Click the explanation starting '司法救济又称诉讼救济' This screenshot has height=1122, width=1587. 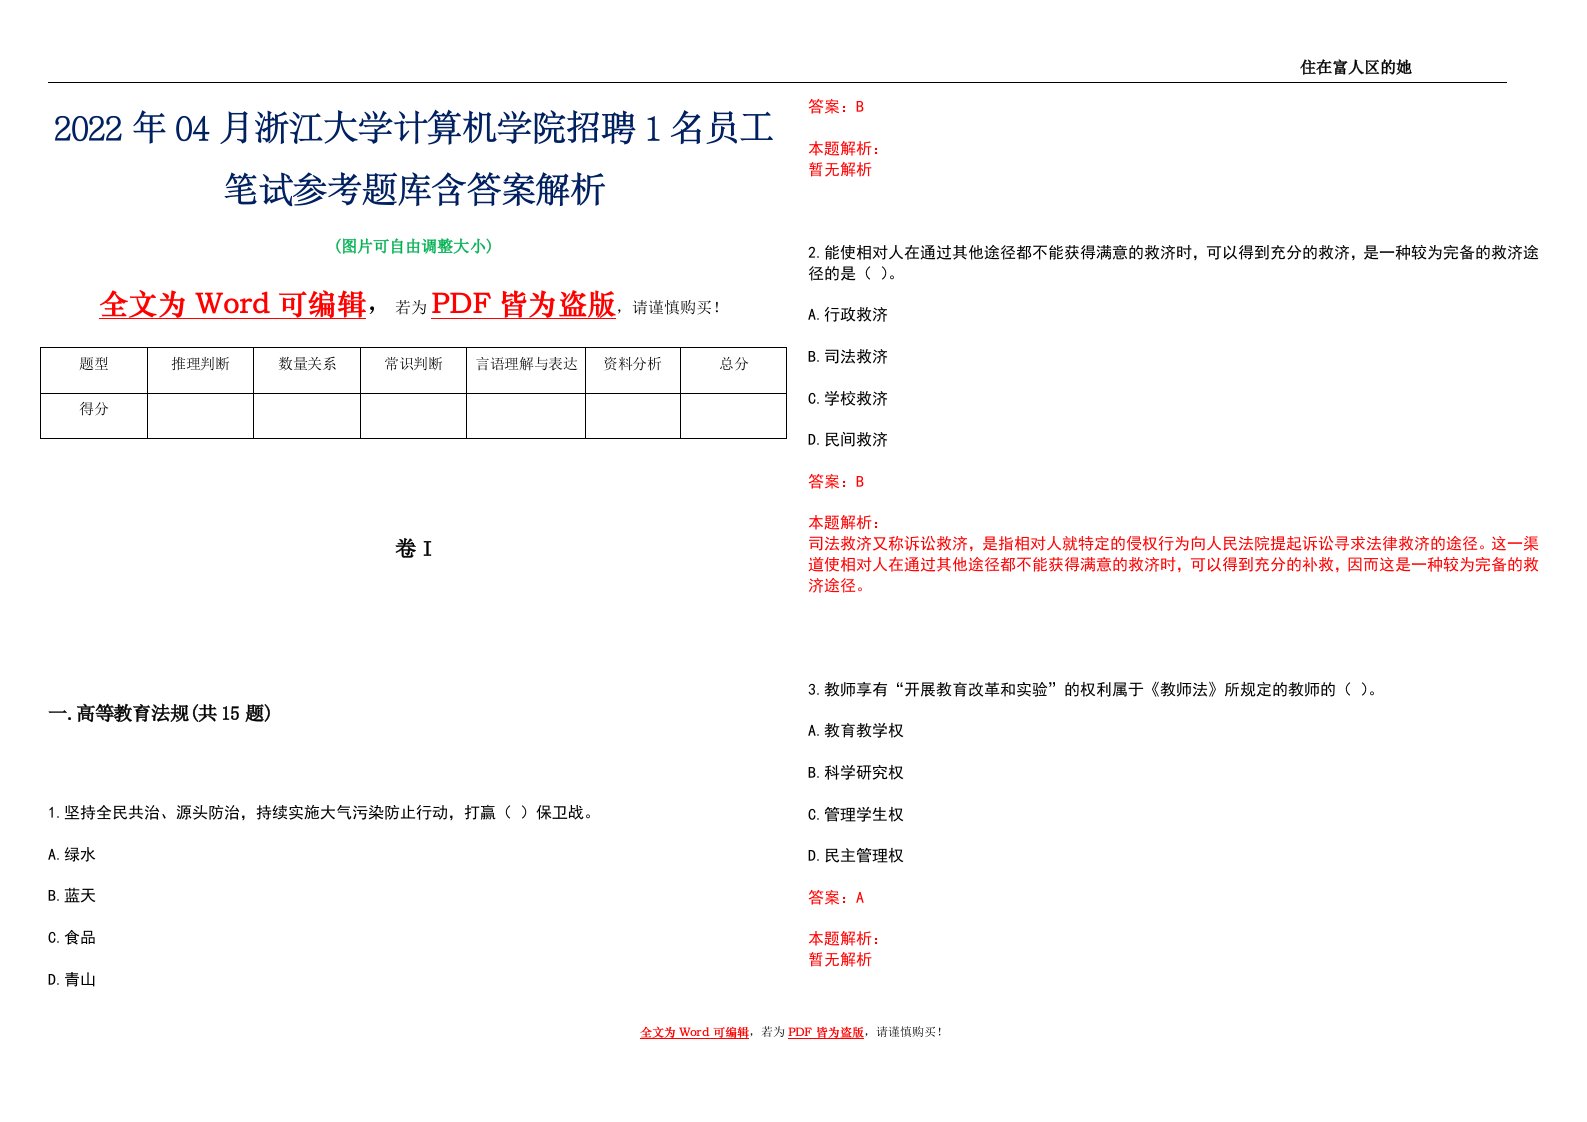coord(1173,565)
